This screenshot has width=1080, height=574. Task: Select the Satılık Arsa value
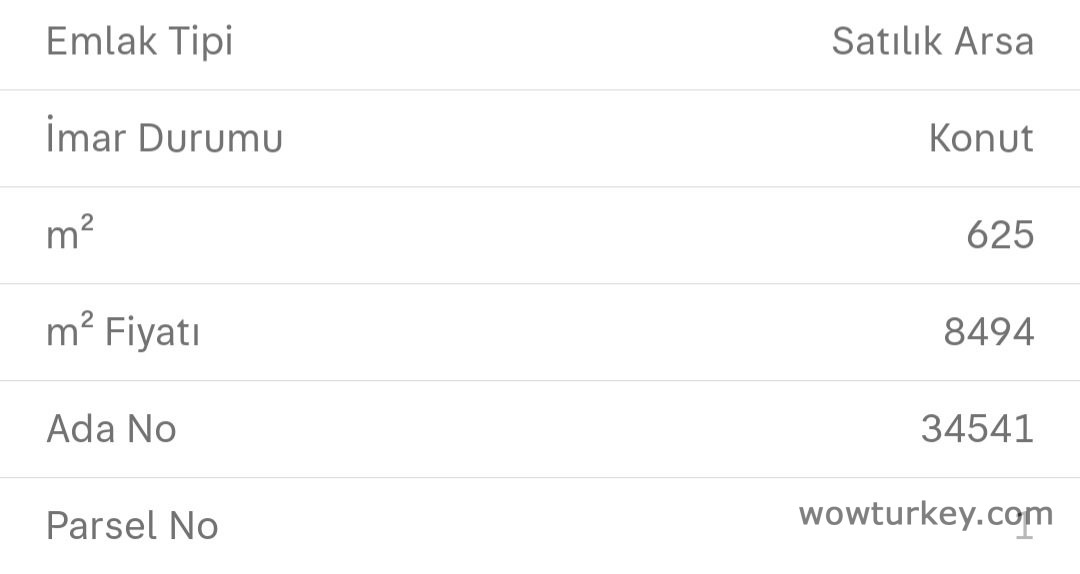[x=932, y=42]
